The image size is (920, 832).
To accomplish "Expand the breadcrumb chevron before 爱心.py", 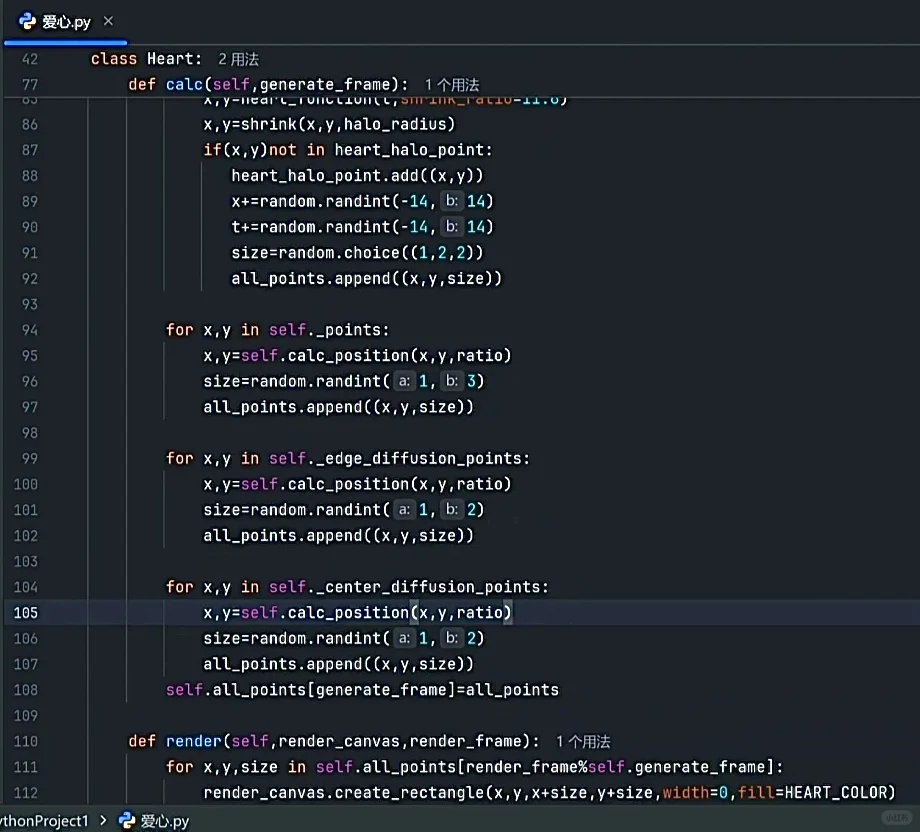I will (103, 820).
